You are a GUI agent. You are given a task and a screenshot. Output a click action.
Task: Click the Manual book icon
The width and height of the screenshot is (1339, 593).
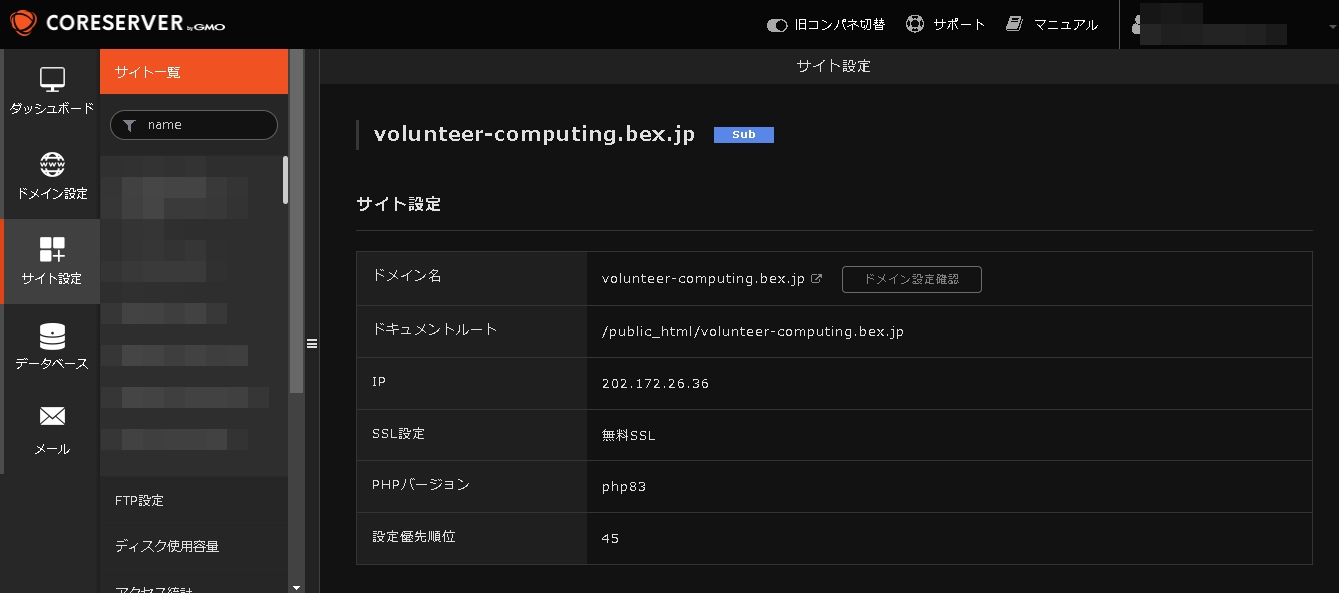coord(1015,24)
